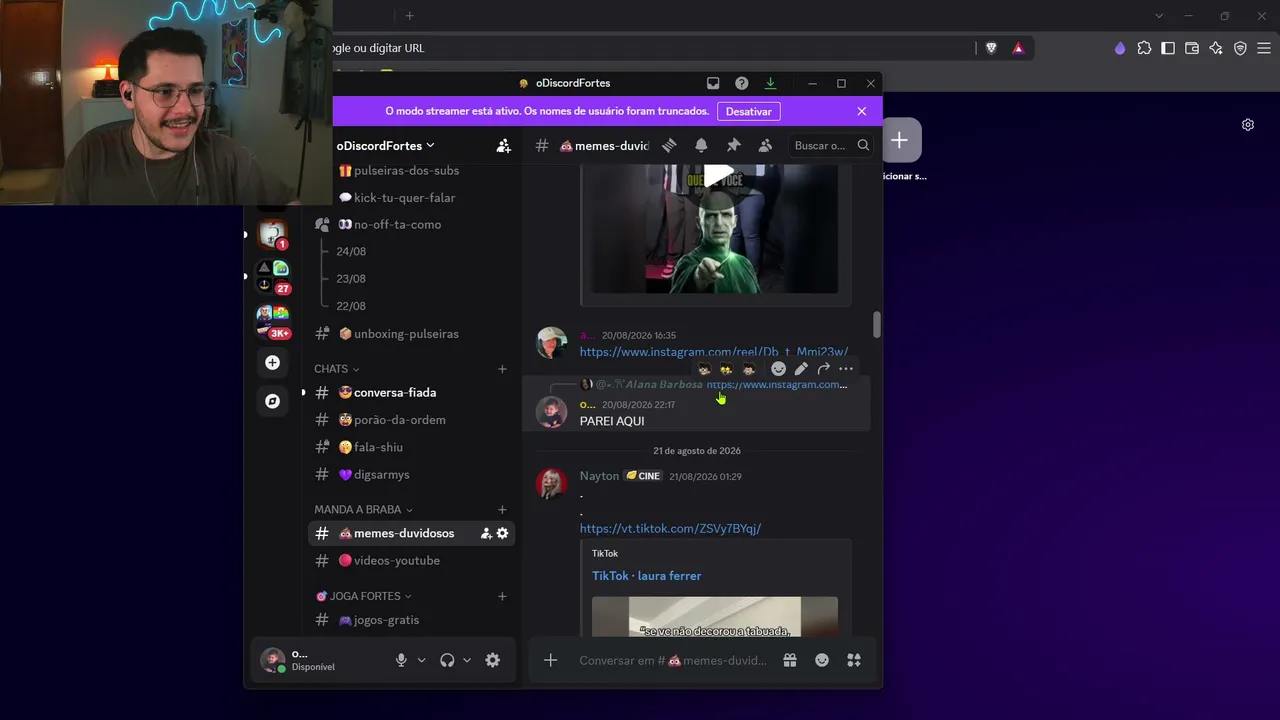
Task: Focus the Conversar em memes-duvidosos message box
Action: pyautogui.click(x=672, y=660)
